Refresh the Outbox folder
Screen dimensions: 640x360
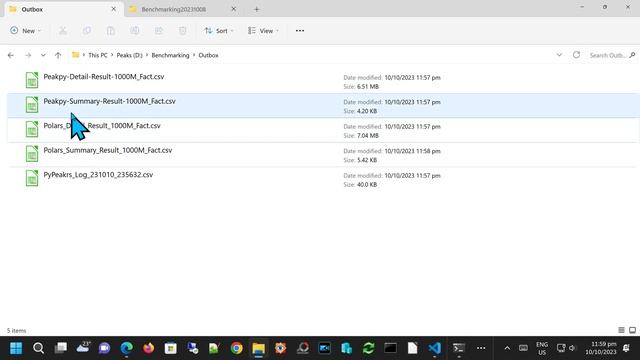(576, 55)
